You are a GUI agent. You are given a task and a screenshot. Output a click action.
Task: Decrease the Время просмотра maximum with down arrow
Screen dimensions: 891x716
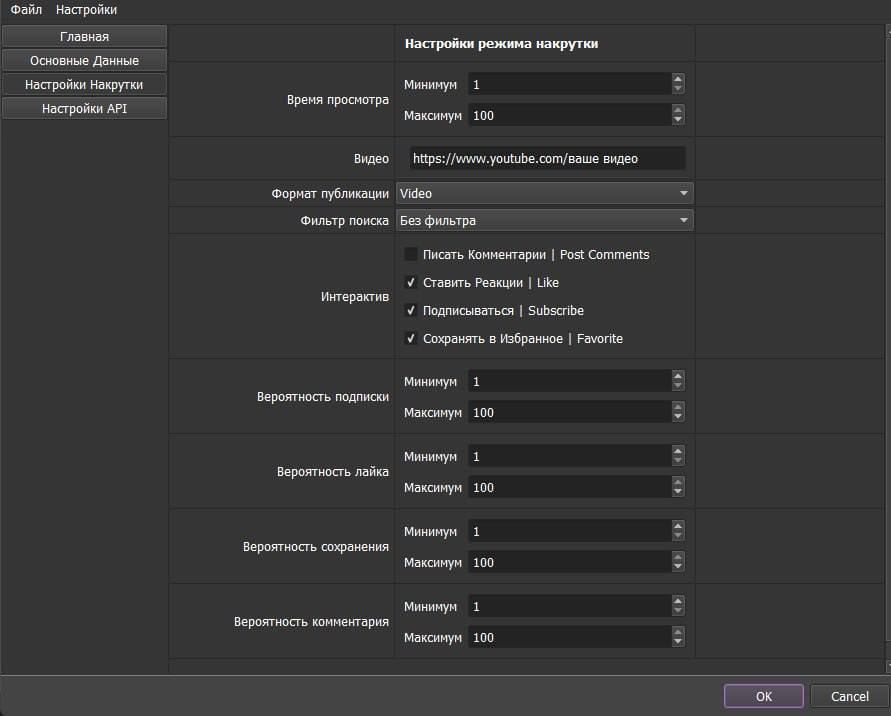(x=679, y=121)
